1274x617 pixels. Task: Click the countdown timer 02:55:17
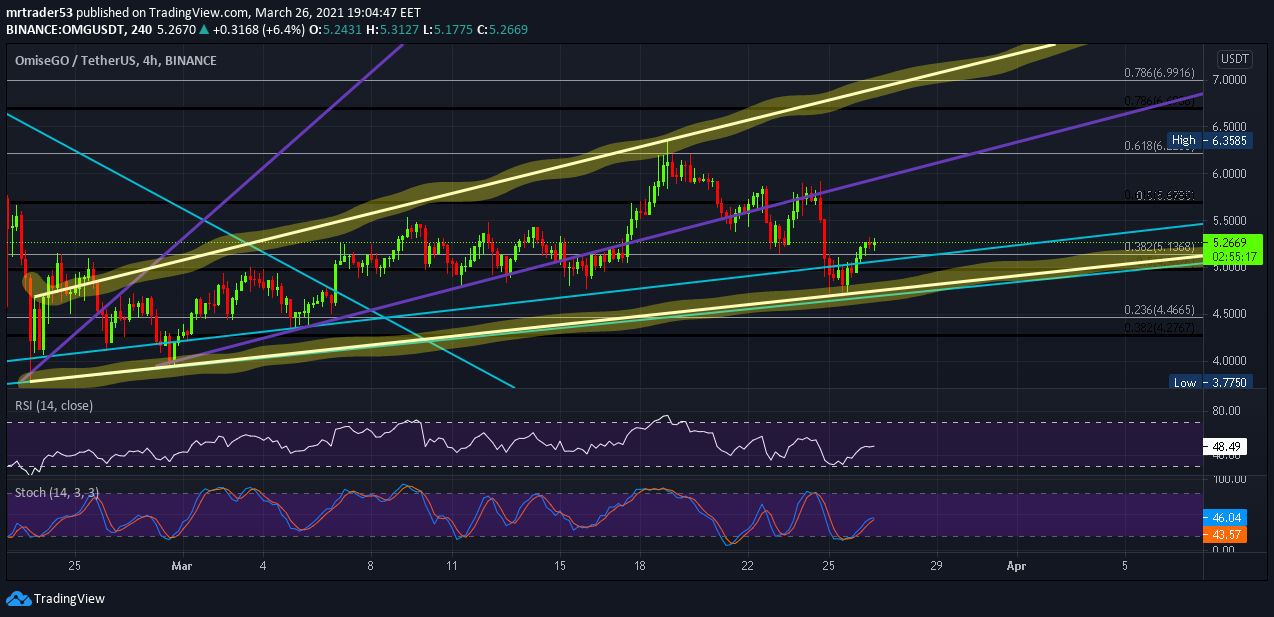click(1236, 256)
